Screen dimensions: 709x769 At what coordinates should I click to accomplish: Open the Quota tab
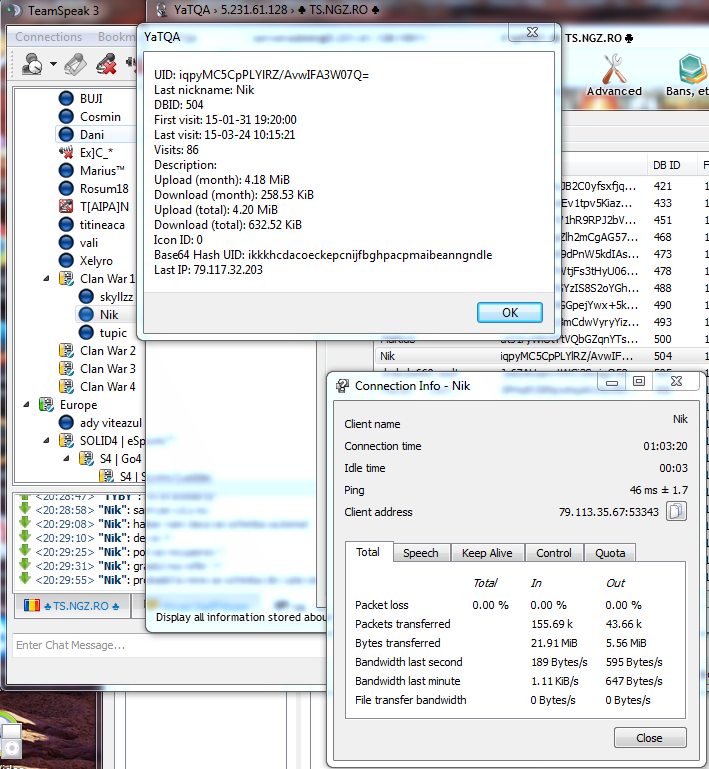point(610,553)
